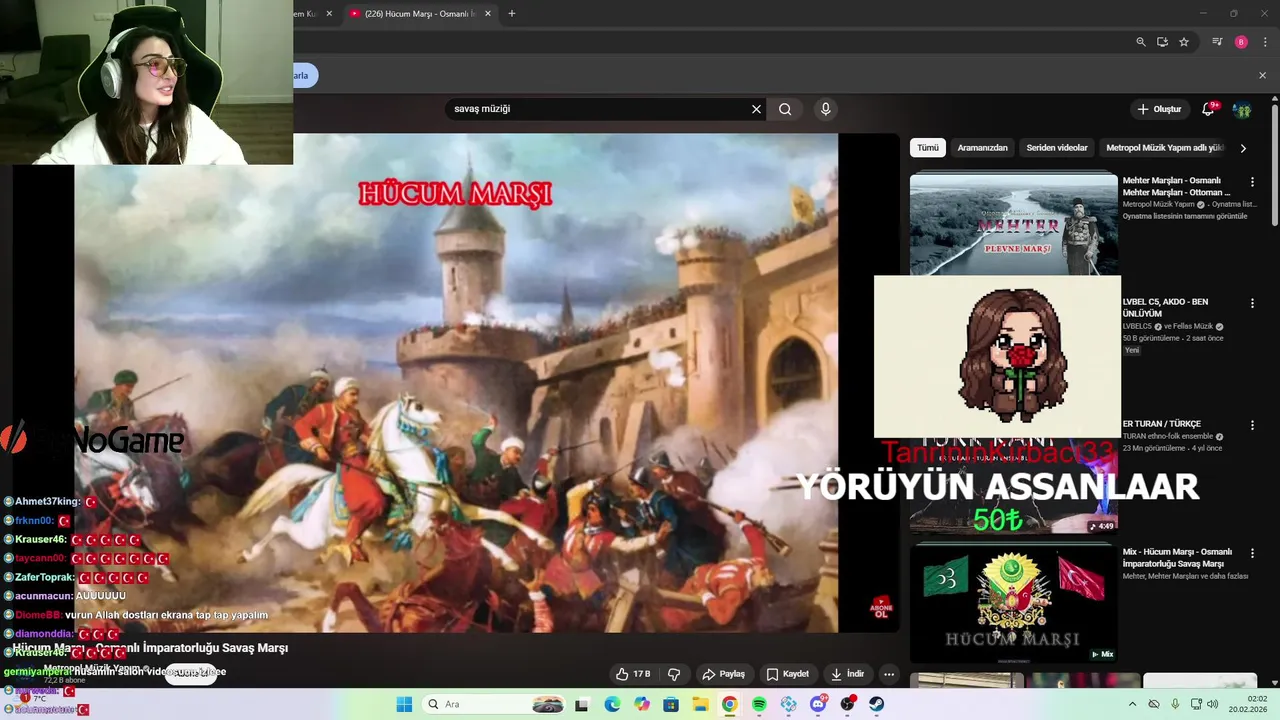Select the Metropol Müzik Yapım chip
The height and width of the screenshot is (720, 1280).
1164,148
